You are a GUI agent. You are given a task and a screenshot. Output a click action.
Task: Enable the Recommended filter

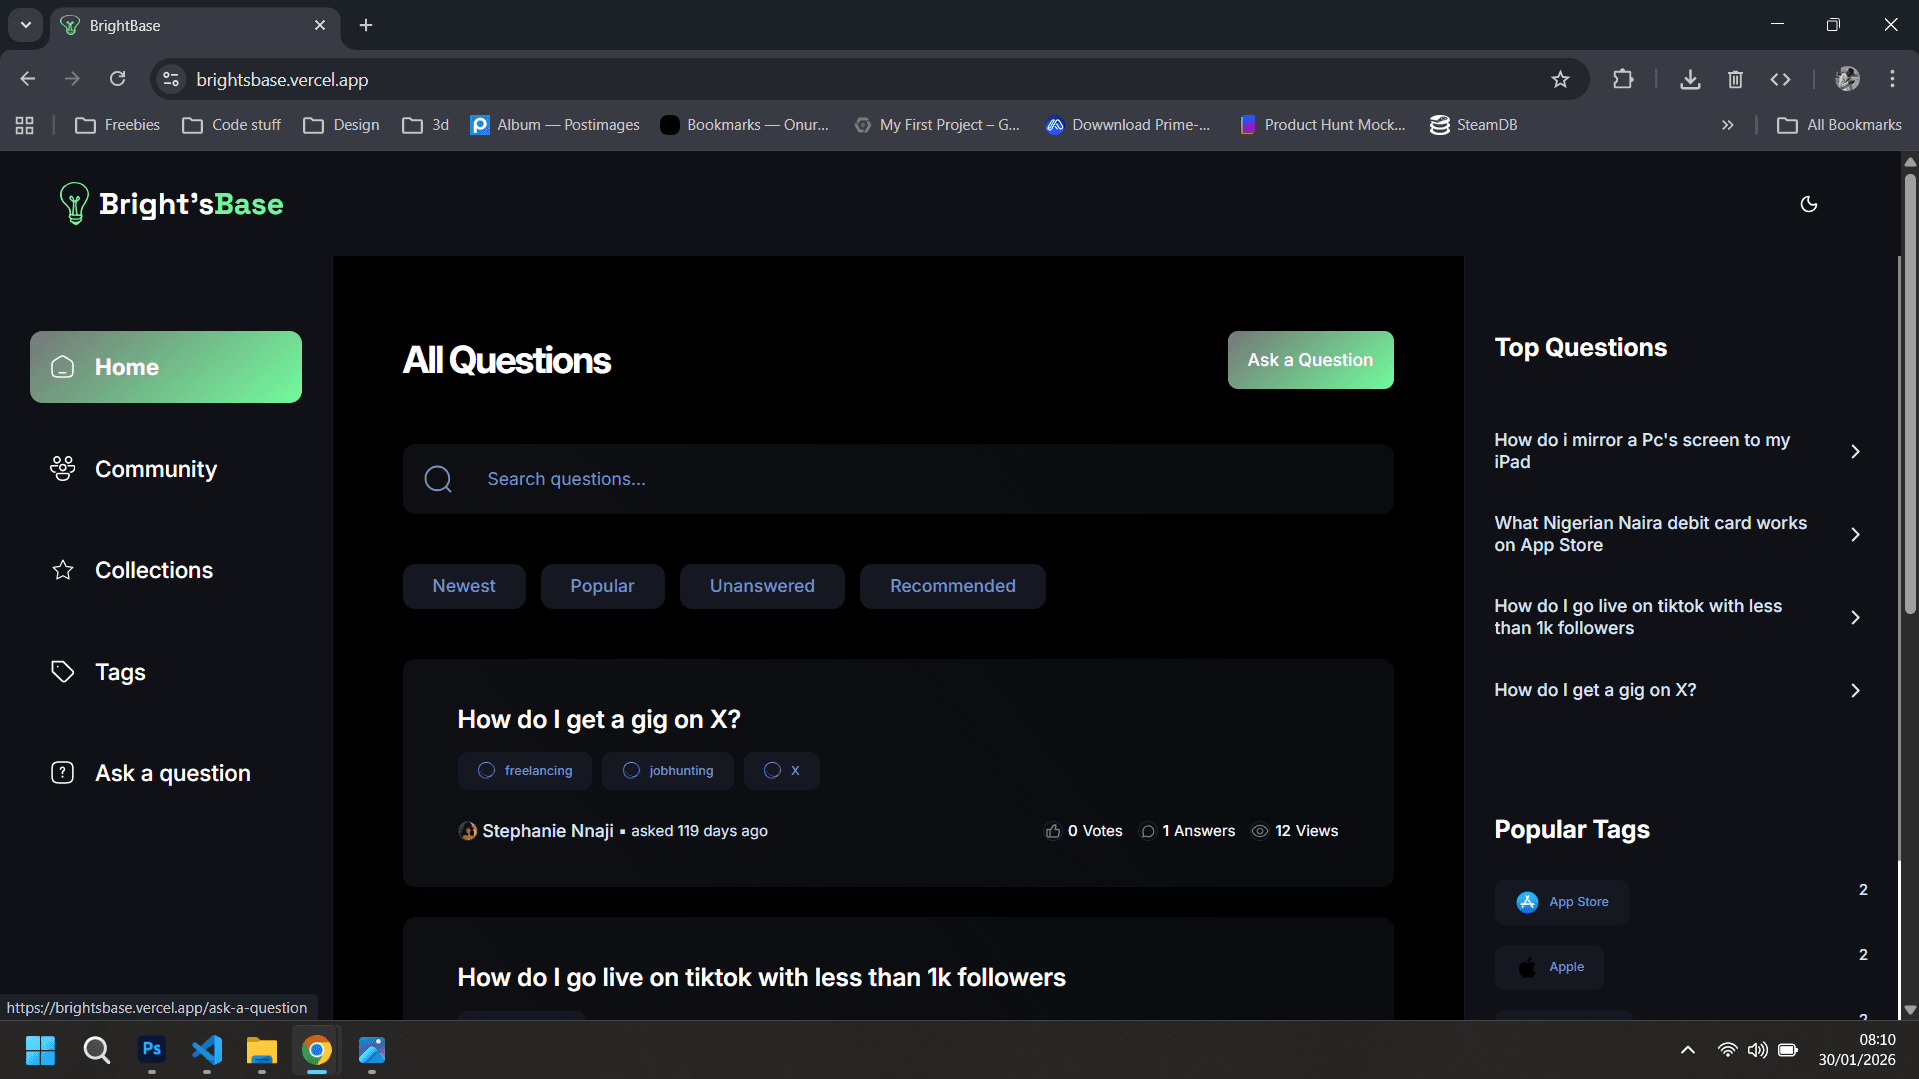tap(952, 586)
